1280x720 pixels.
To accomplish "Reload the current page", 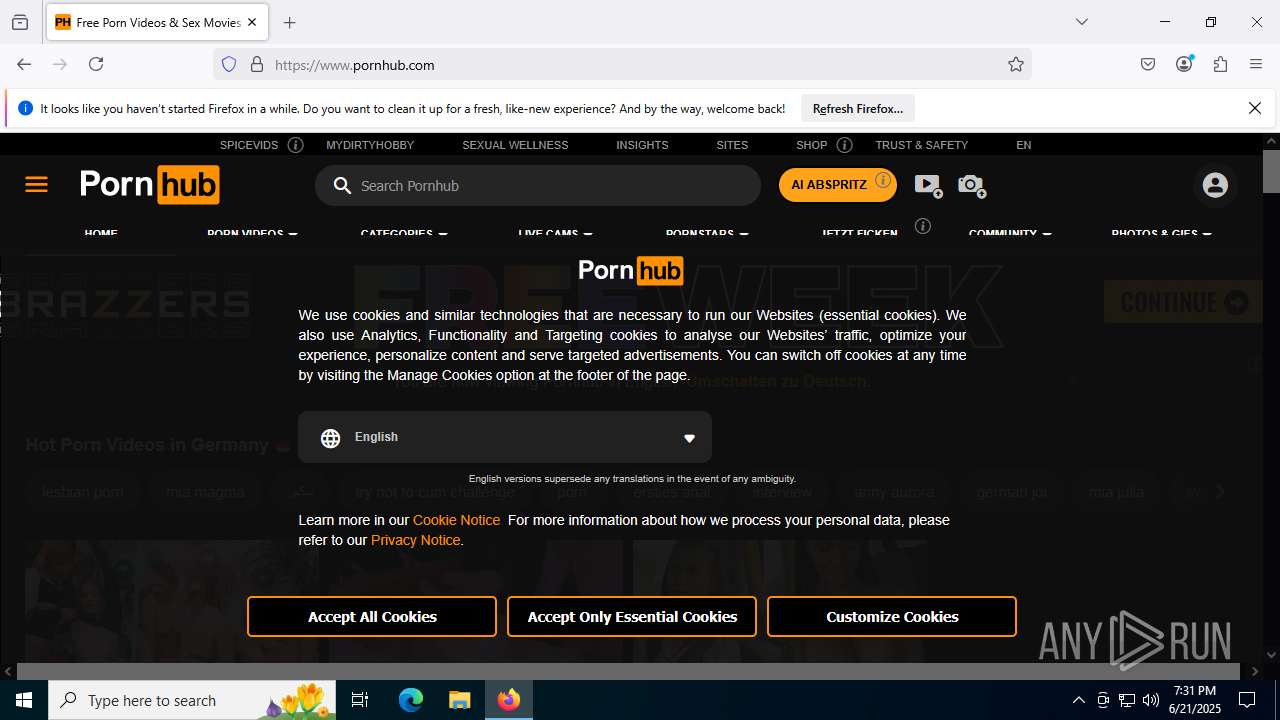I will [96, 64].
